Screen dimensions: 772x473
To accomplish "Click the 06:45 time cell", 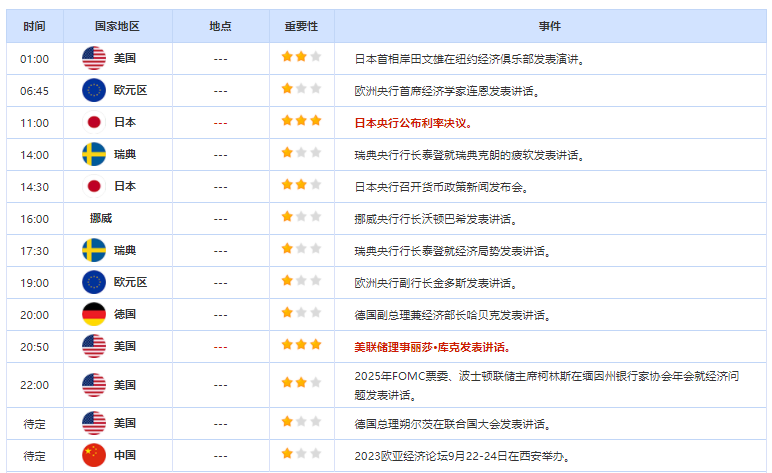I will point(34,91).
